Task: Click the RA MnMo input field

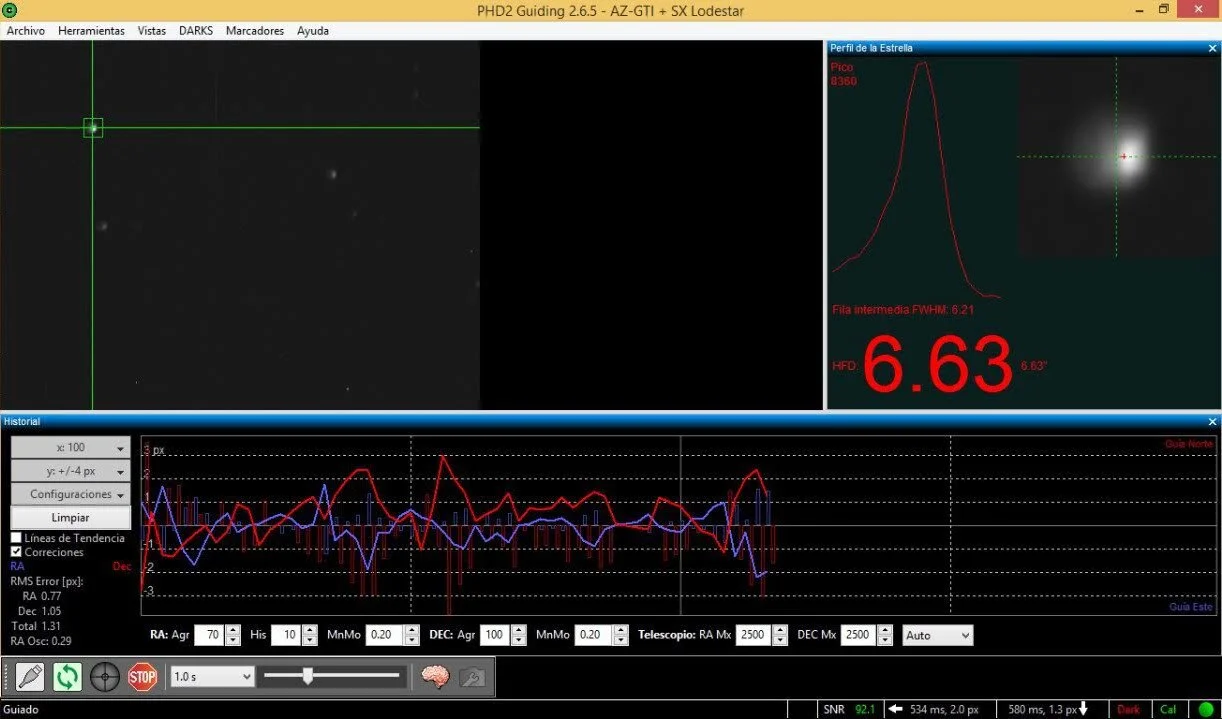Action: (385, 635)
